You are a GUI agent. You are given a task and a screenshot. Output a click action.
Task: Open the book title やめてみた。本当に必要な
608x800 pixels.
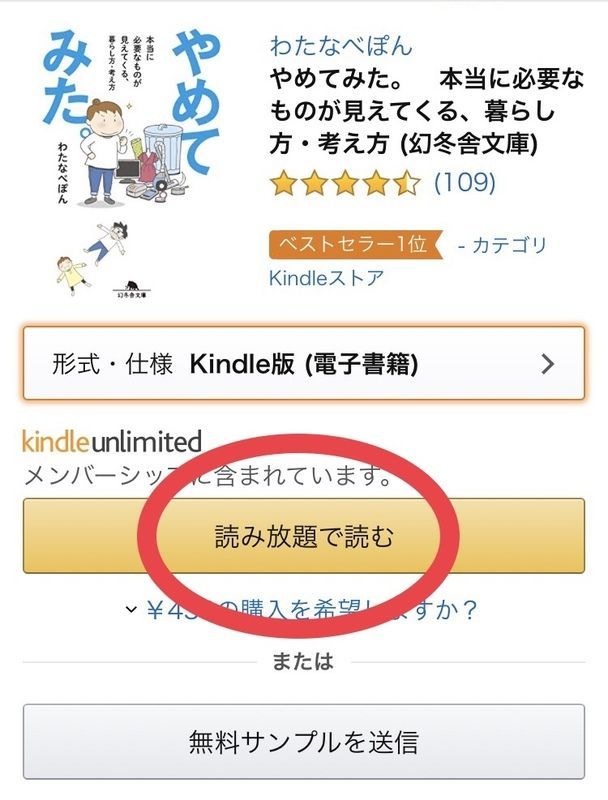point(426,111)
